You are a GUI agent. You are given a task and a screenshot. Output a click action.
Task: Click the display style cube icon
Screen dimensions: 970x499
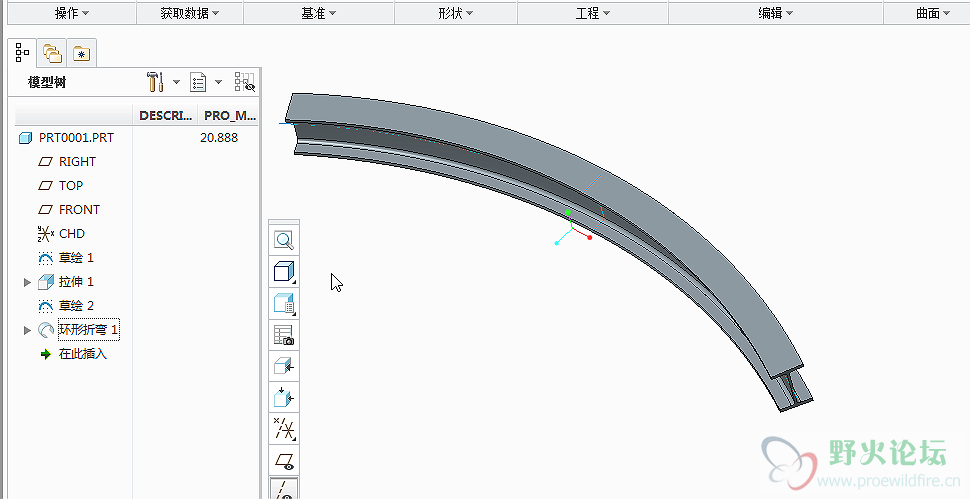click(284, 272)
